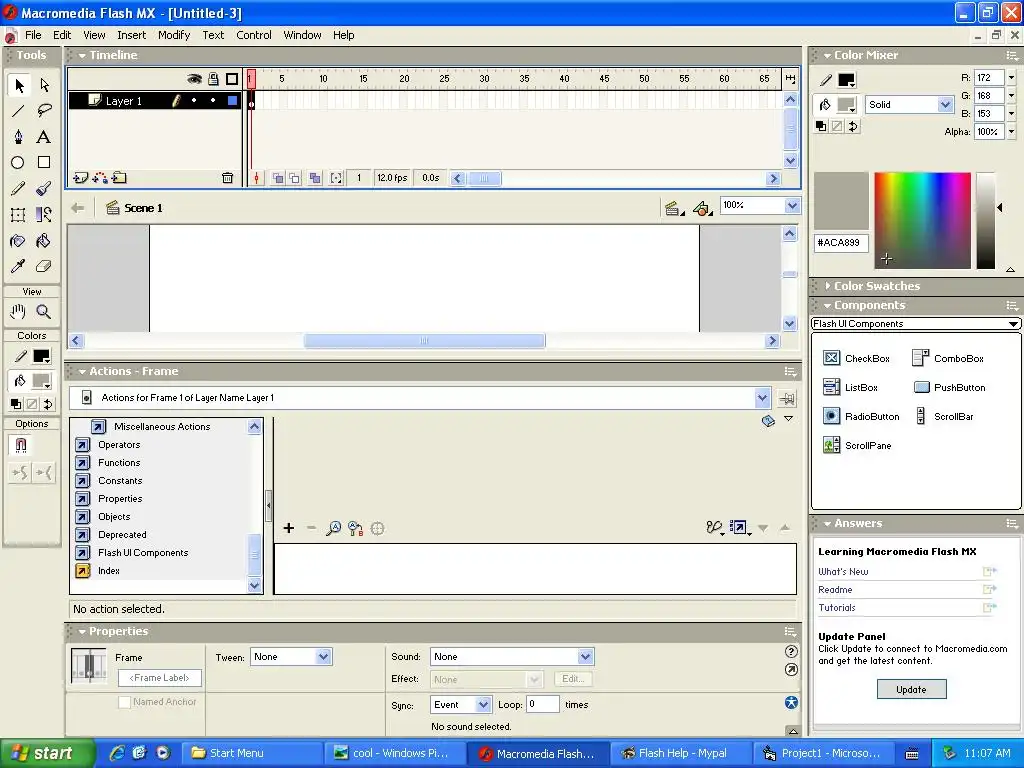Open the File menu
Screen dimensions: 1024x768
point(33,35)
